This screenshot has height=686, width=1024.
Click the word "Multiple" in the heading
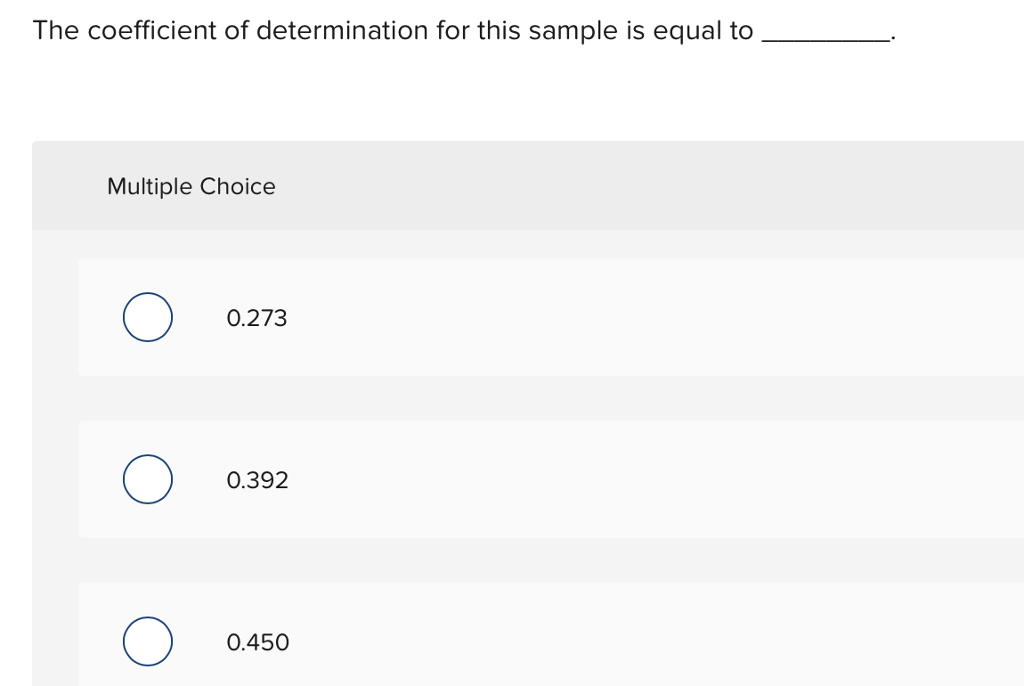tap(150, 186)
